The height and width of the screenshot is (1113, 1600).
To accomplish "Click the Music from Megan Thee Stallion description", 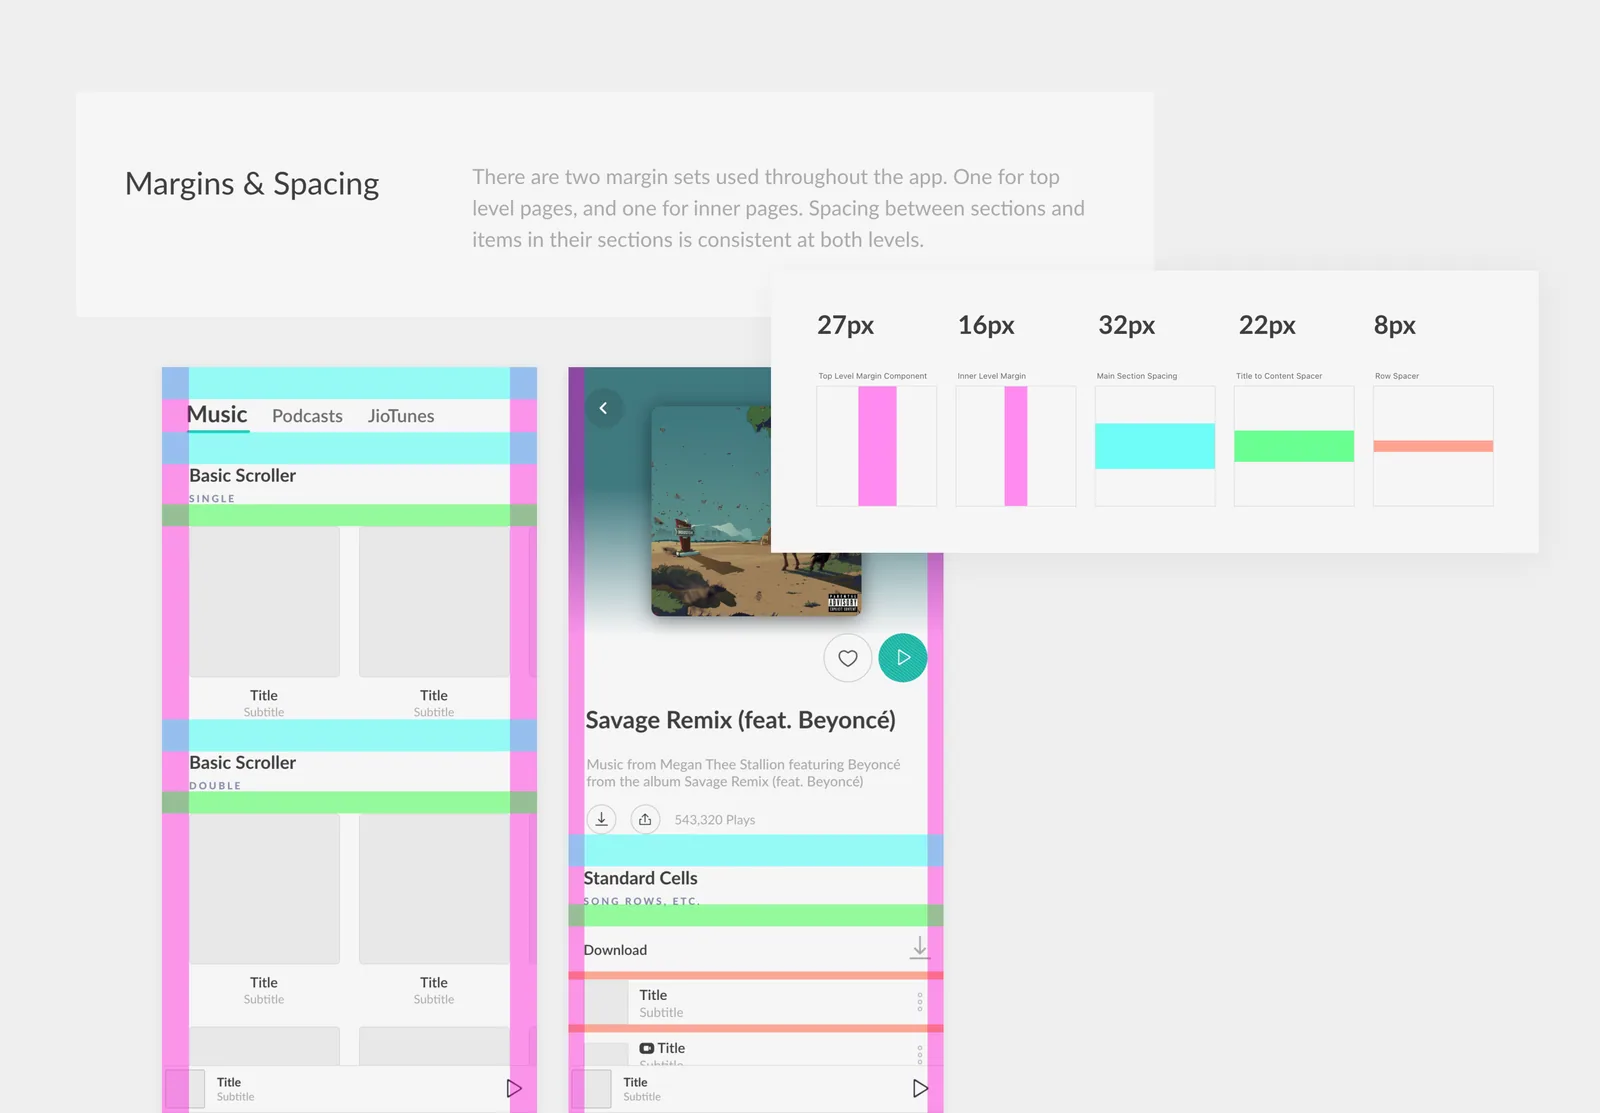I will coord(743,773).
